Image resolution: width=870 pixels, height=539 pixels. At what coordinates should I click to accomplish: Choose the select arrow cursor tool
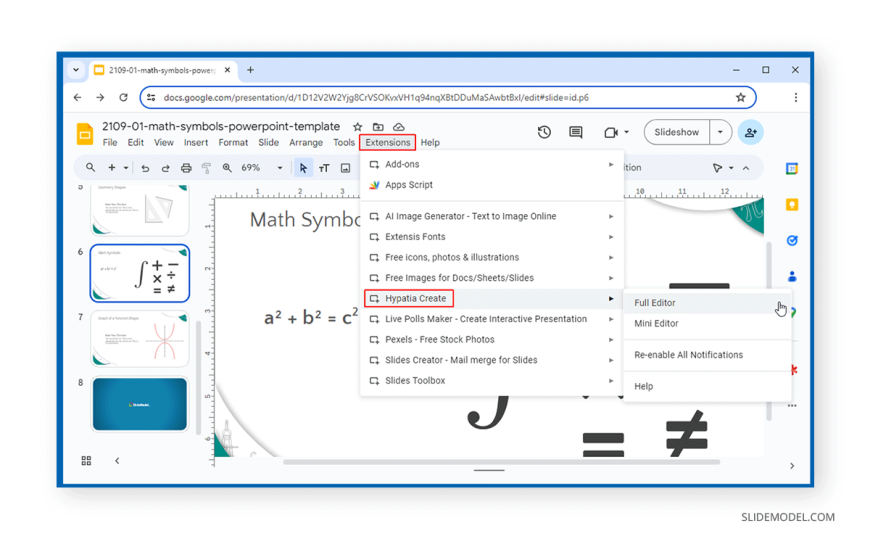tap(303, 168)
